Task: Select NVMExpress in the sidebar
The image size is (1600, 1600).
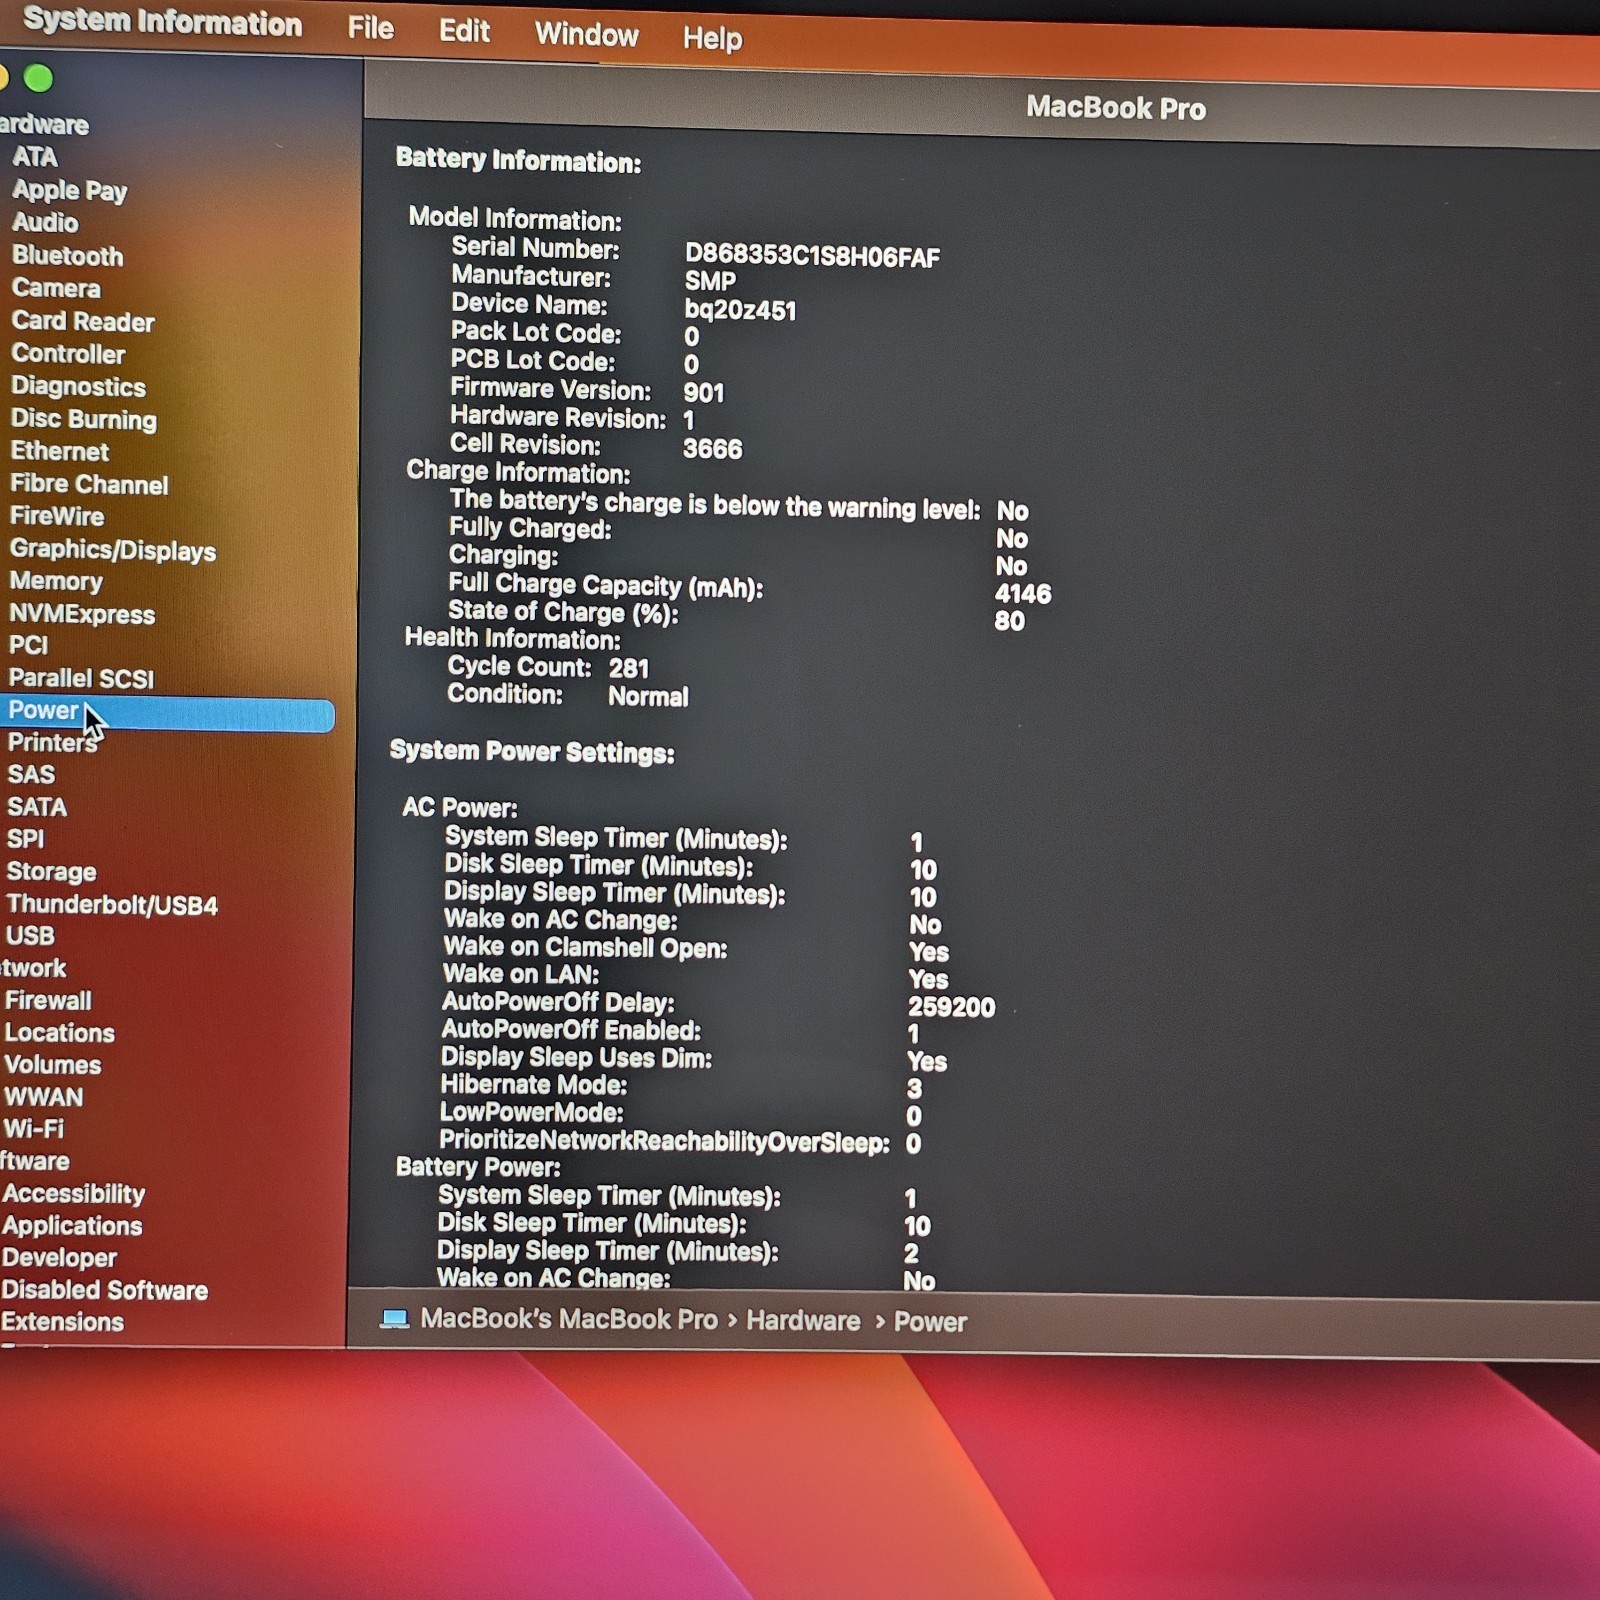Action: point(82,614)
